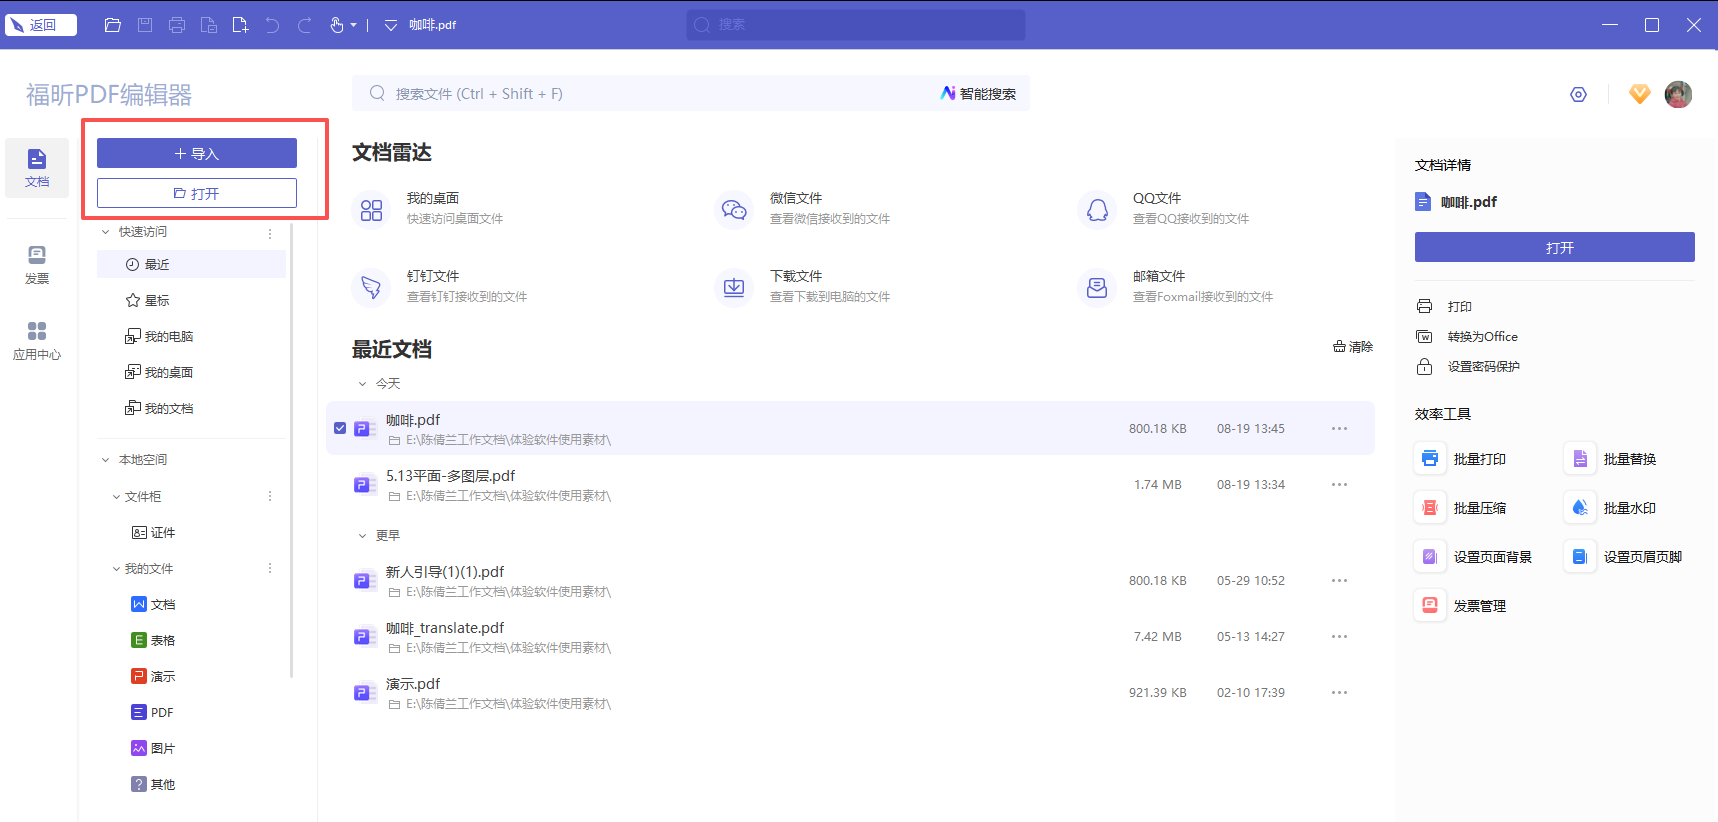
Task: Open the 我的文件 more options menu
Action: [270, 568]
